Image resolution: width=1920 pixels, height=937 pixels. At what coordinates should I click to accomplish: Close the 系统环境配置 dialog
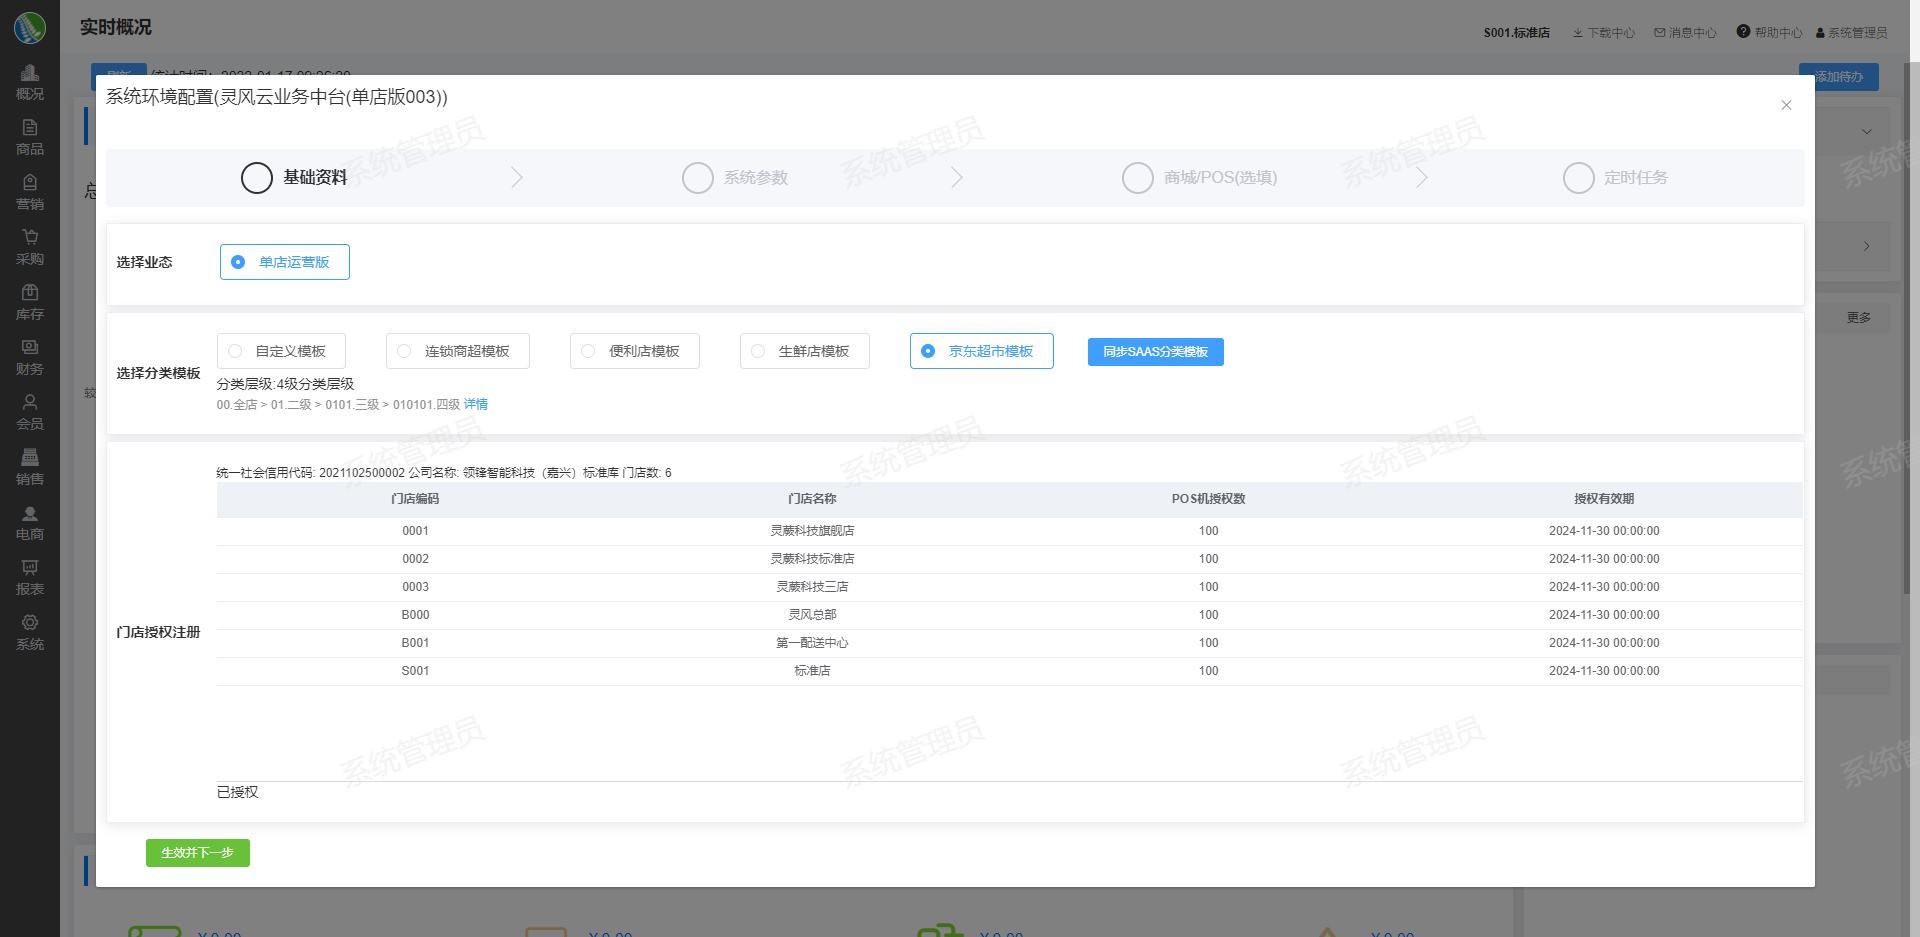click(x=1786, y=105)
